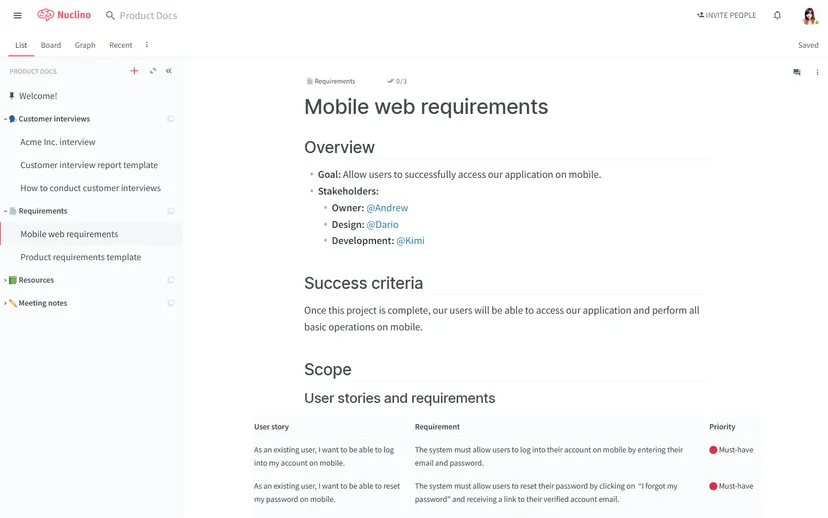Click the red Must-have dot in reset password row
Viewport: 828px width, 518px height.
point(713,486)
